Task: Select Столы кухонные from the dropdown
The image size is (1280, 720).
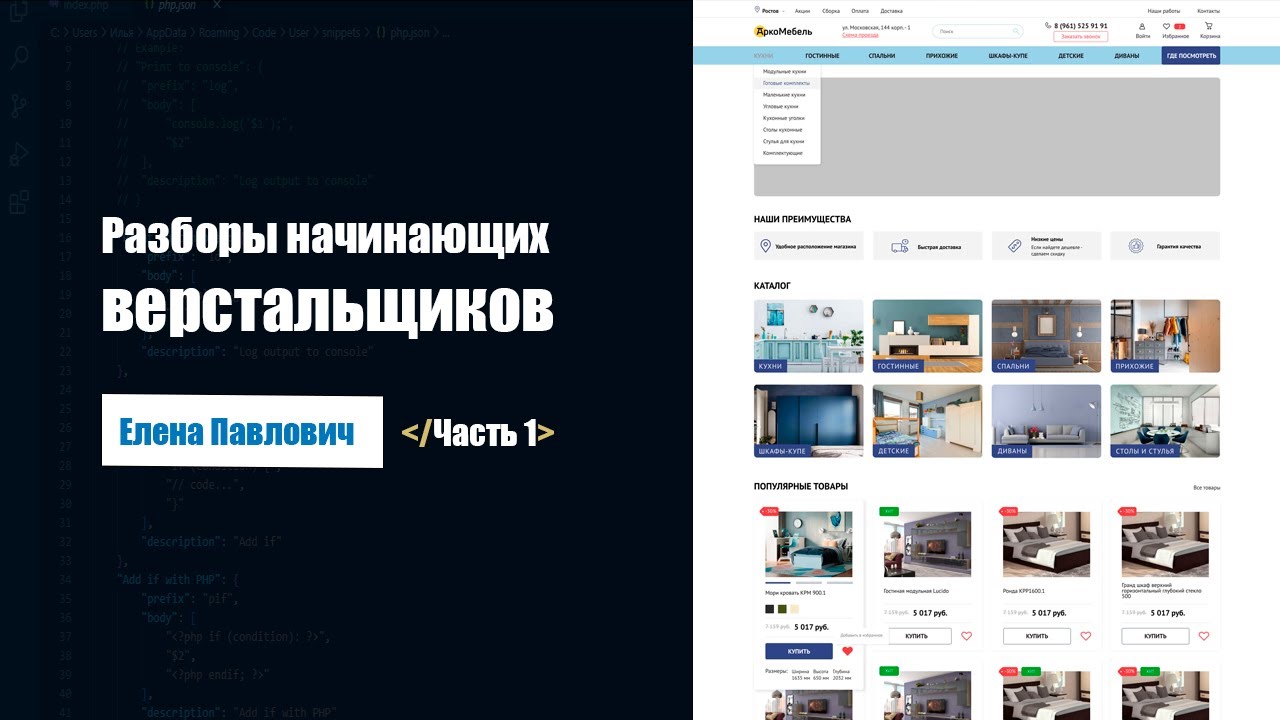Action: pyautogui.click(x=787, y=130)
